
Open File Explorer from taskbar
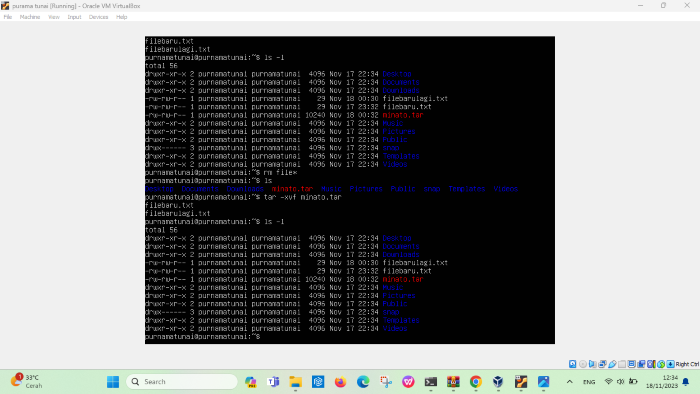296,382
